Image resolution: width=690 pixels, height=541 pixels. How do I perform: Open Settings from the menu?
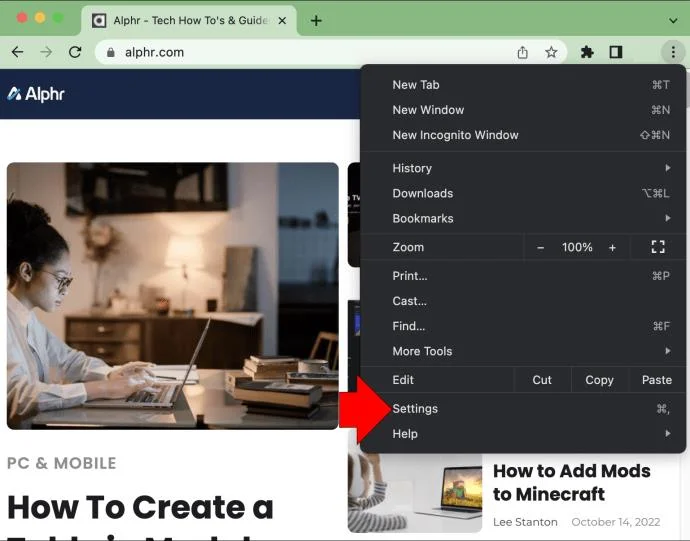[x=415, y=408]
